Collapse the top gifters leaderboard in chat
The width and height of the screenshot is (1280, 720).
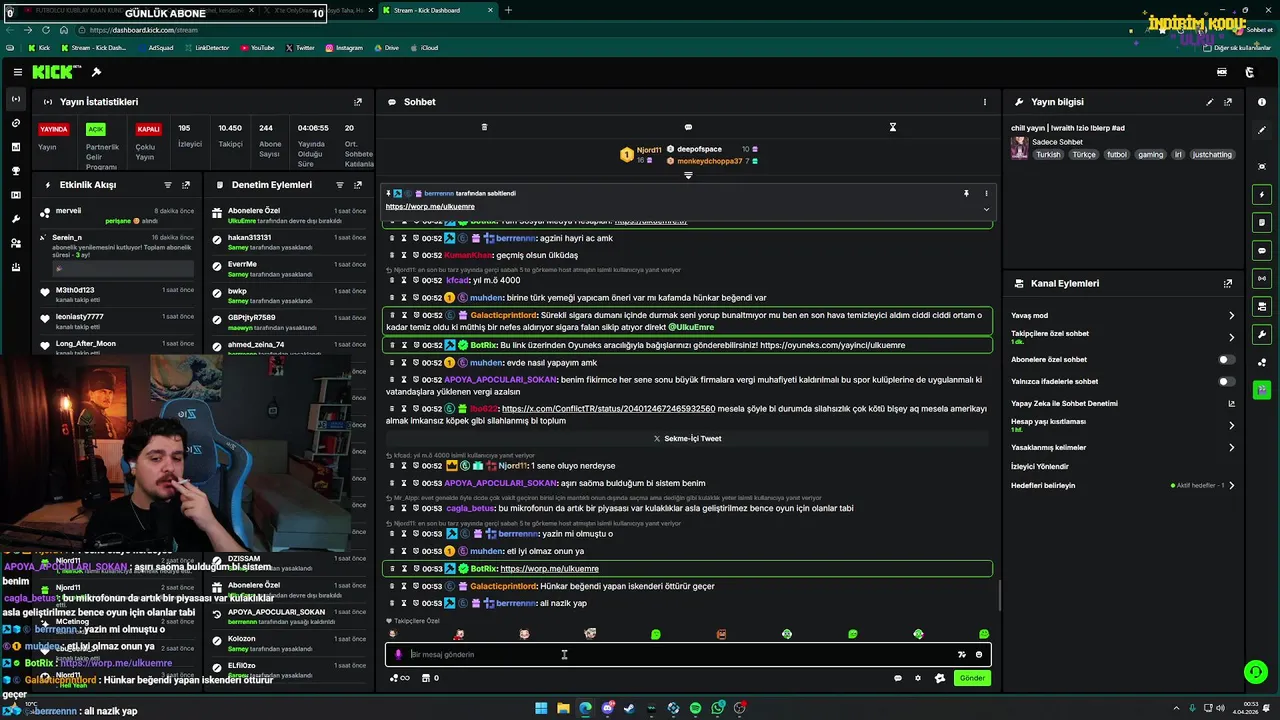(x=688, y=175)
